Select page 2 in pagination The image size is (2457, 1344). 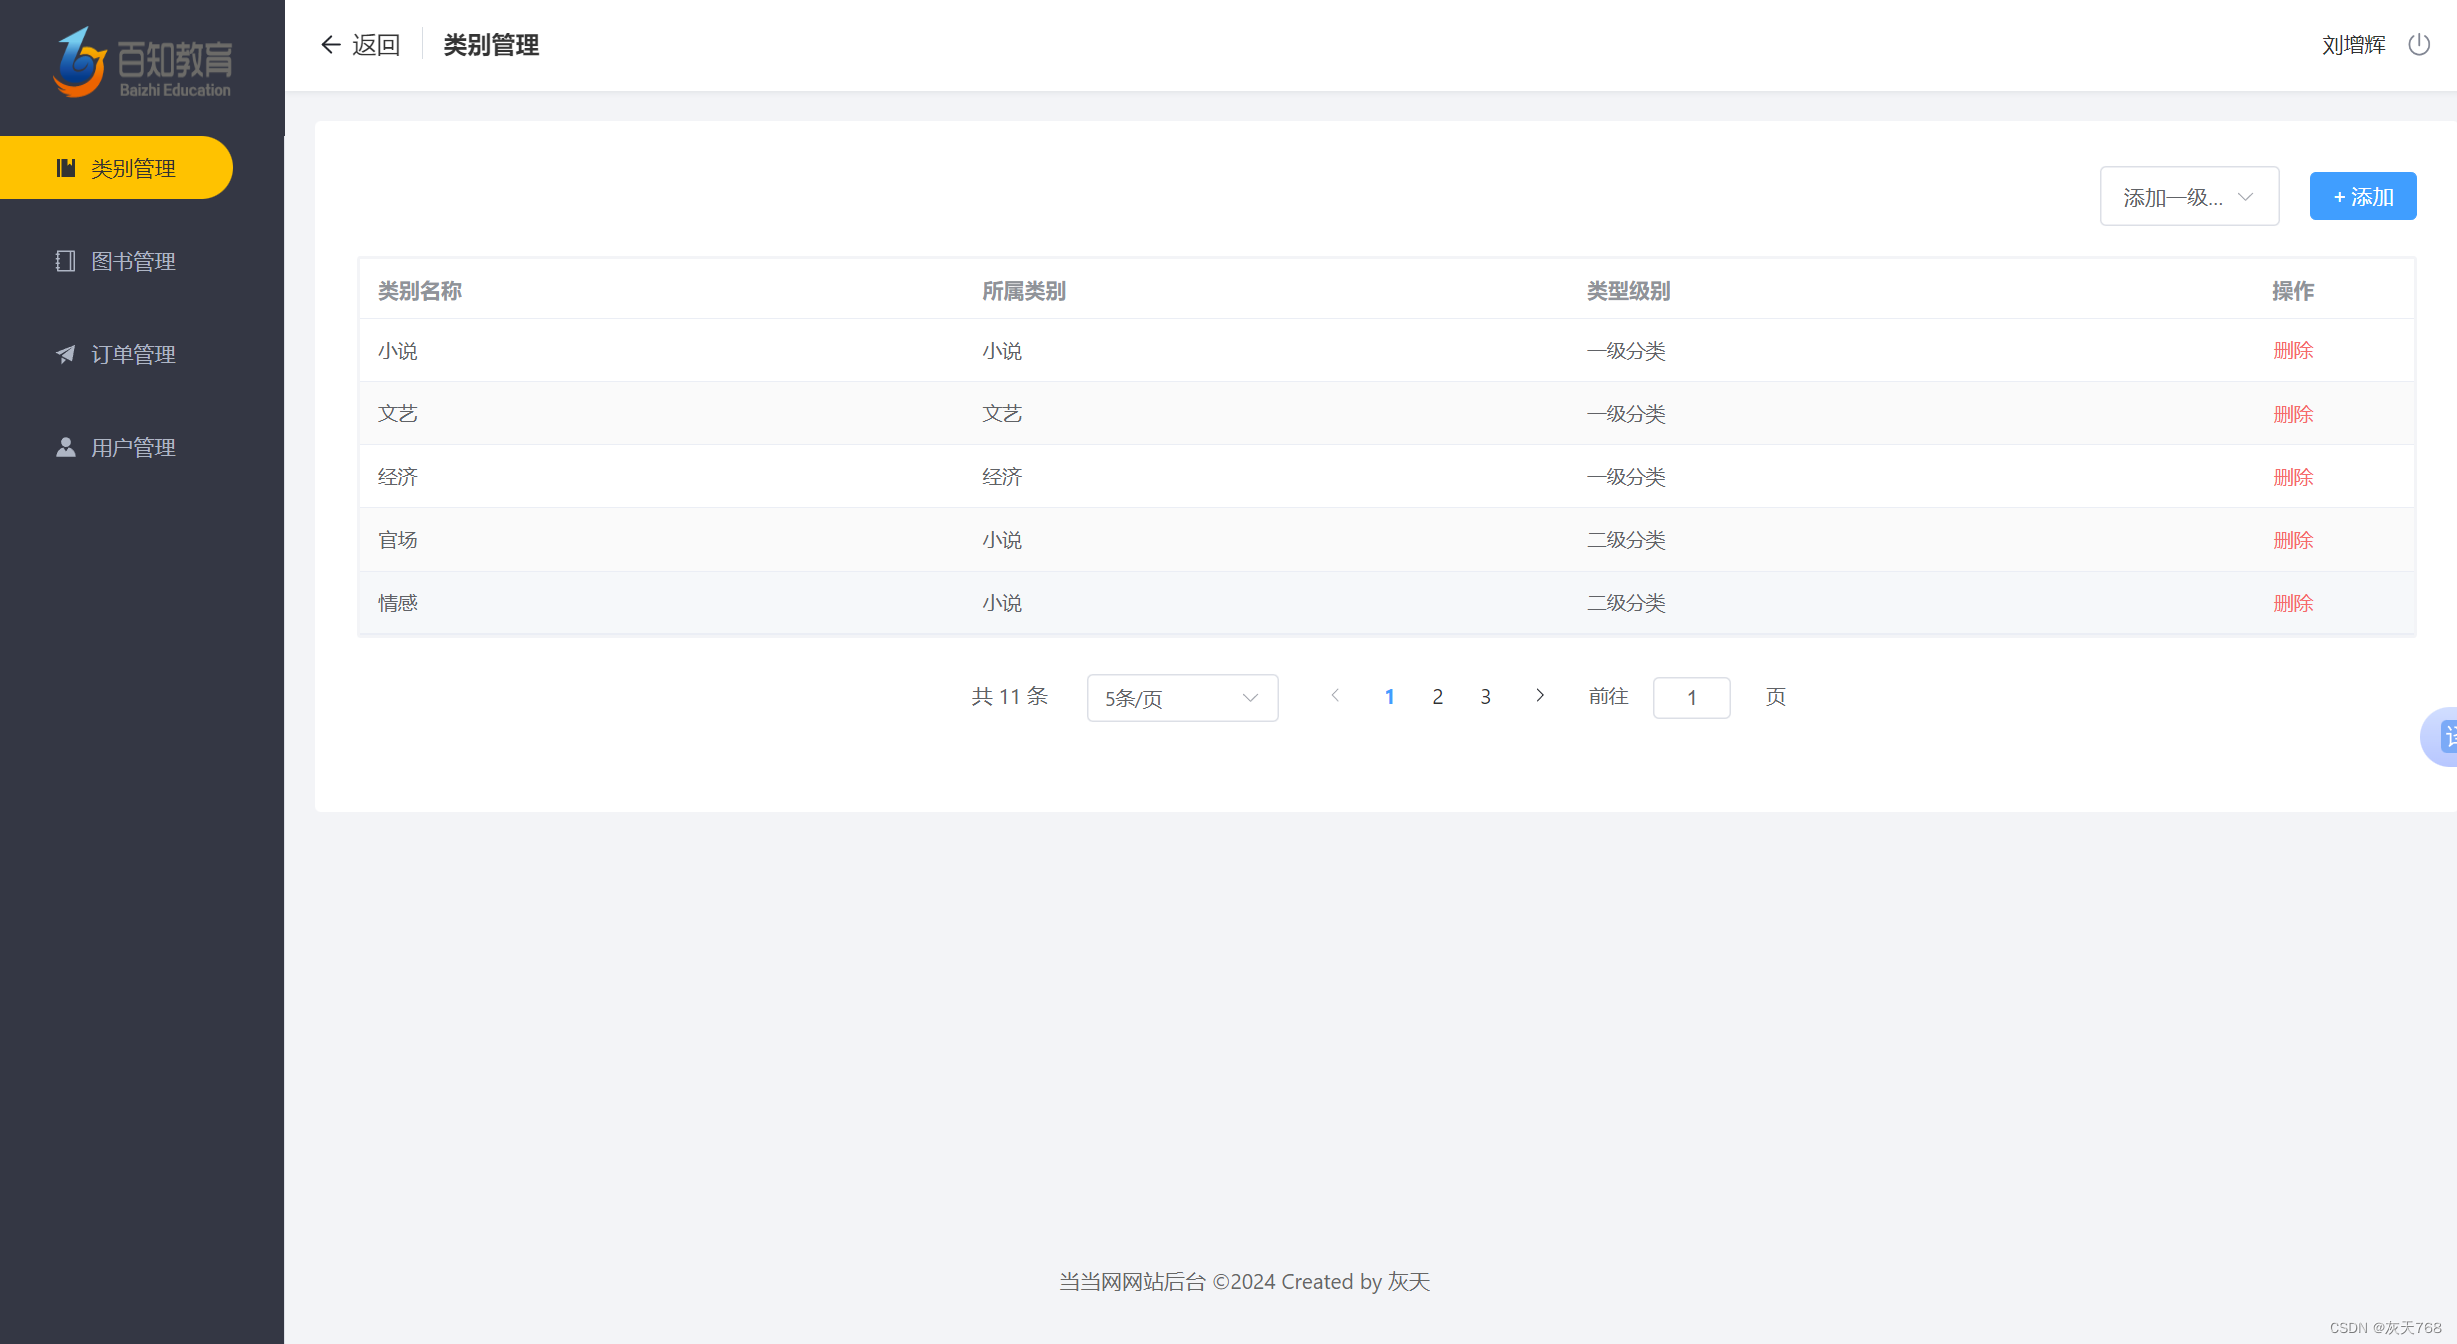coord(1437,697)
